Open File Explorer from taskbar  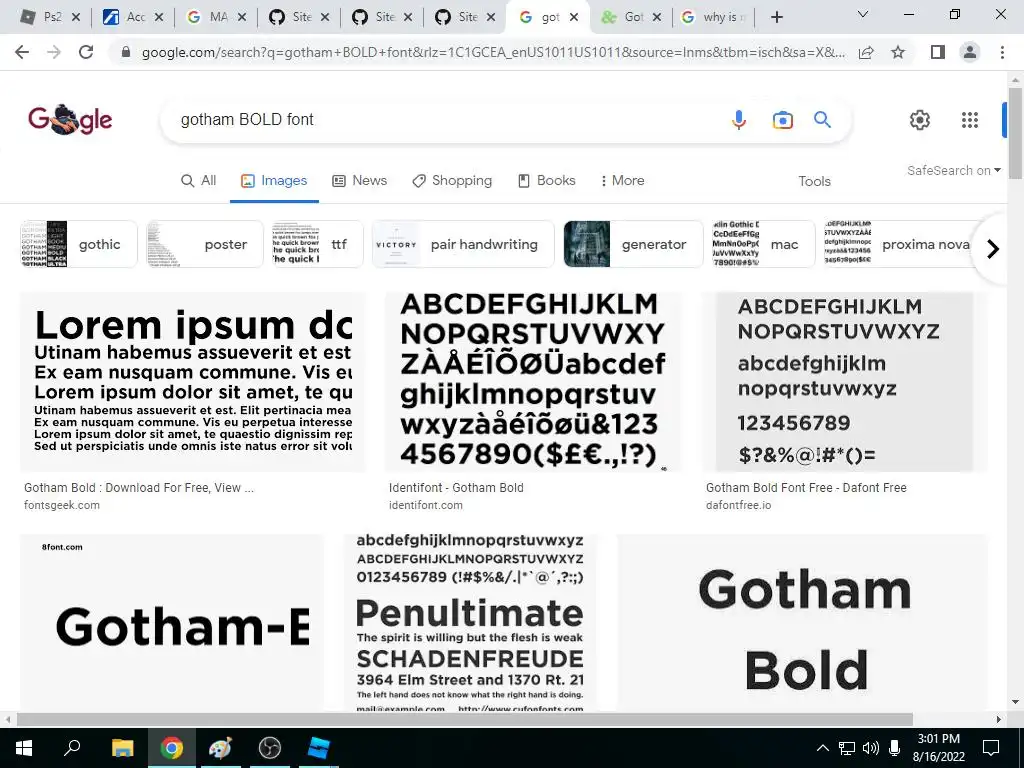tap(122, 748)
